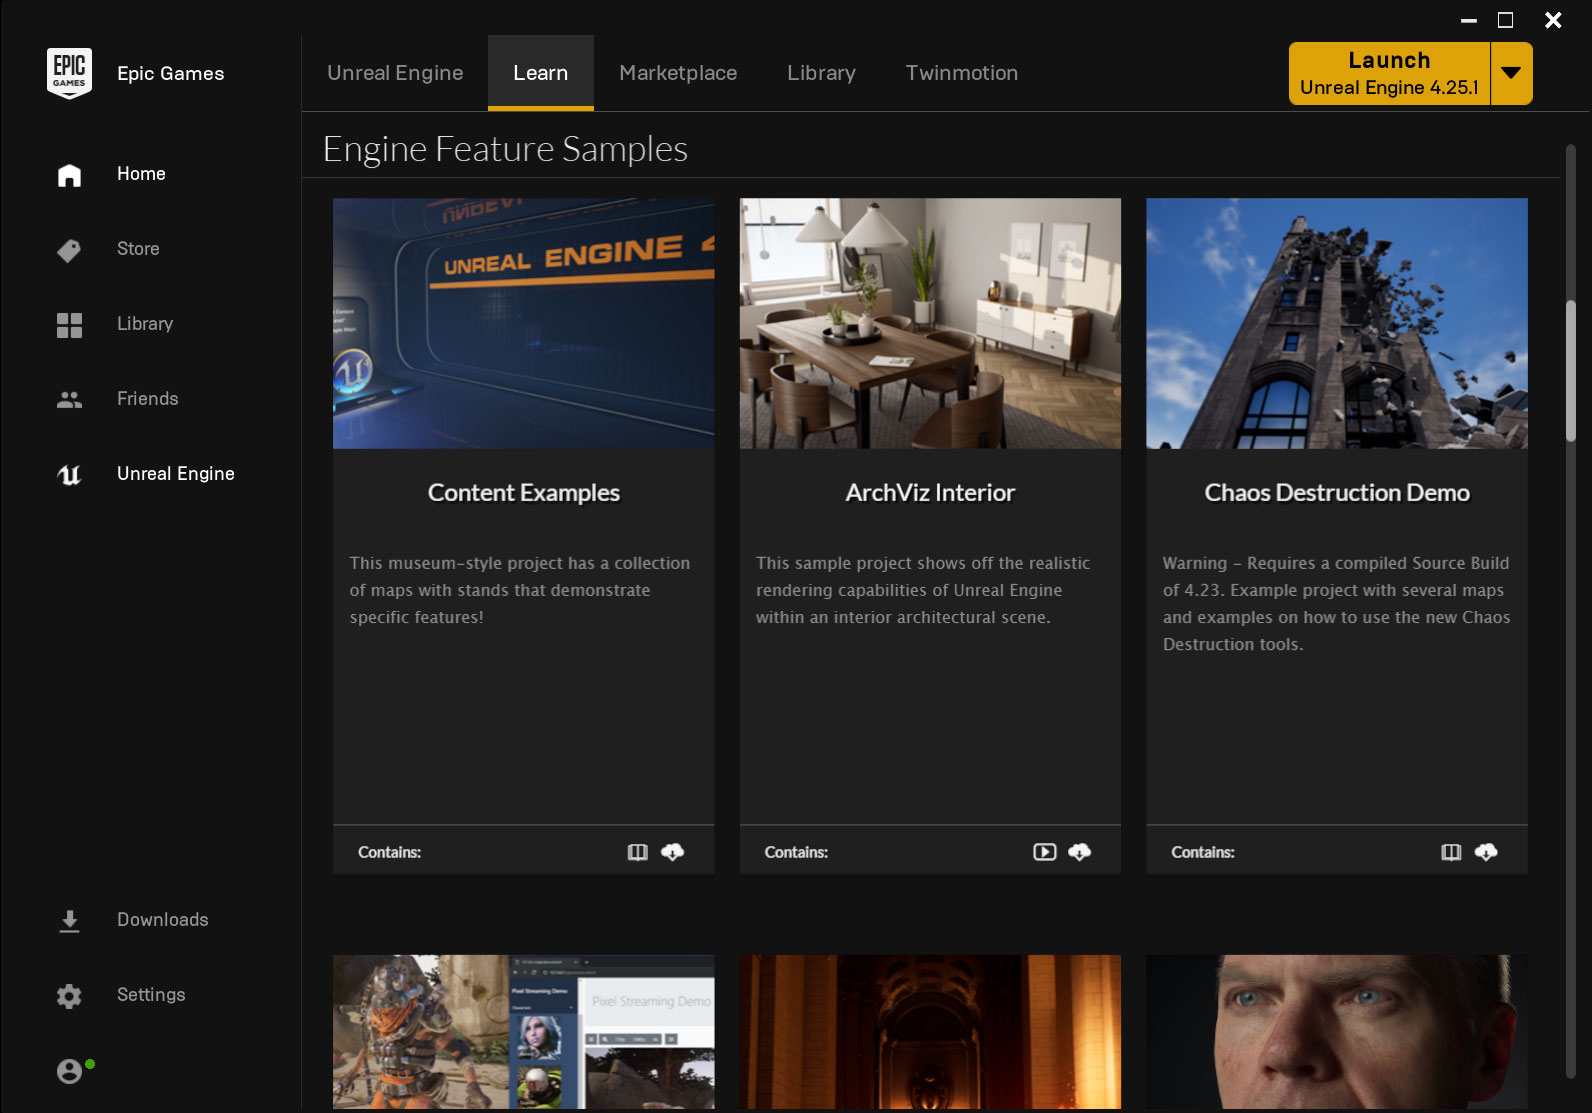Click the vertical scrollbar thumb

point(1570,370)
